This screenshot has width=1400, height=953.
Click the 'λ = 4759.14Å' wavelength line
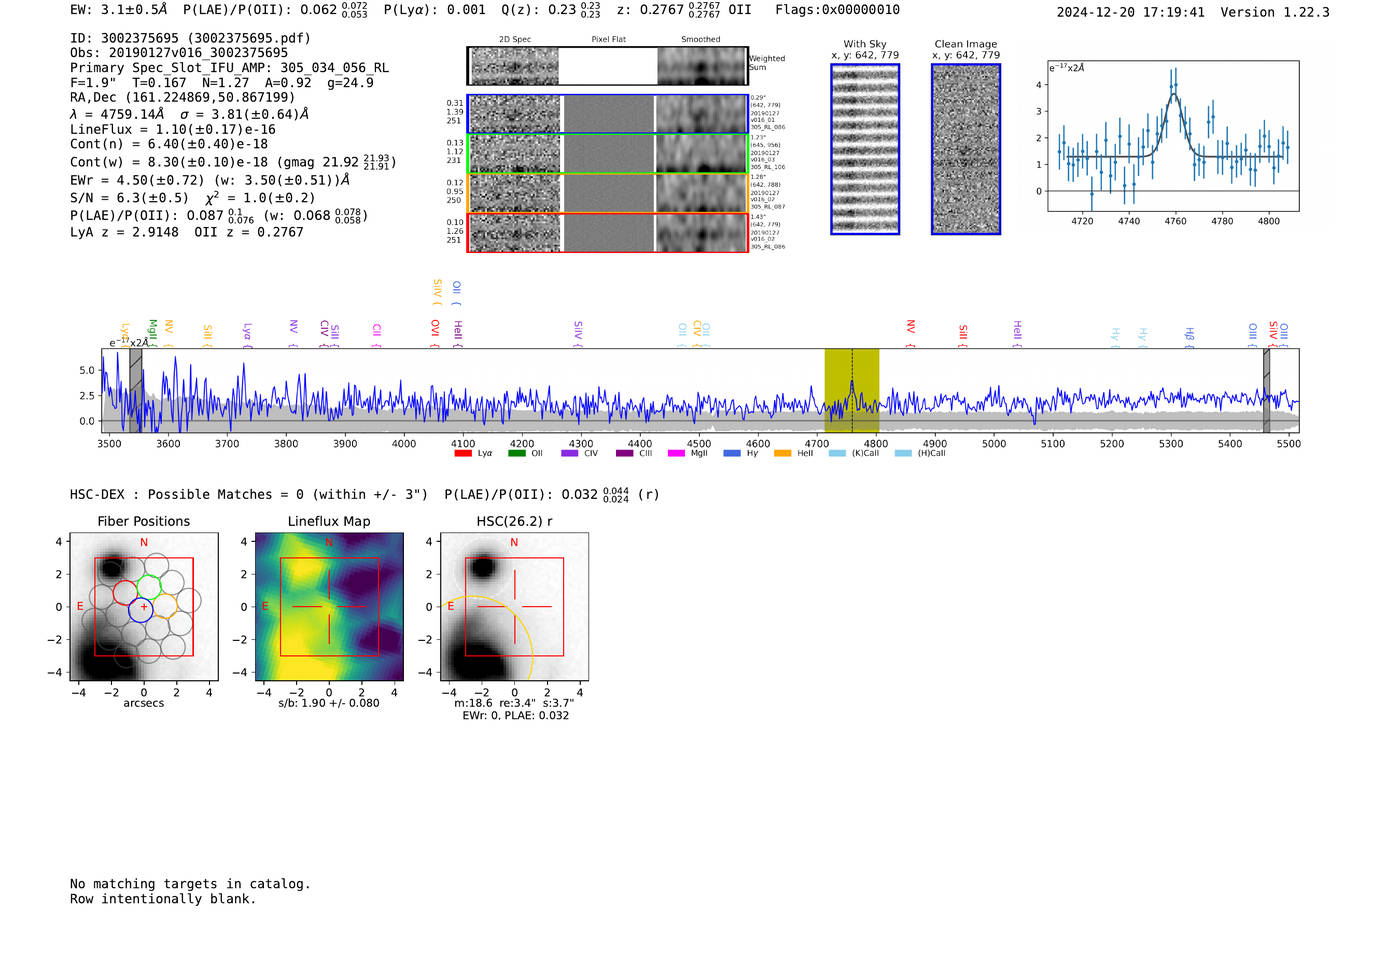(117, 114)
